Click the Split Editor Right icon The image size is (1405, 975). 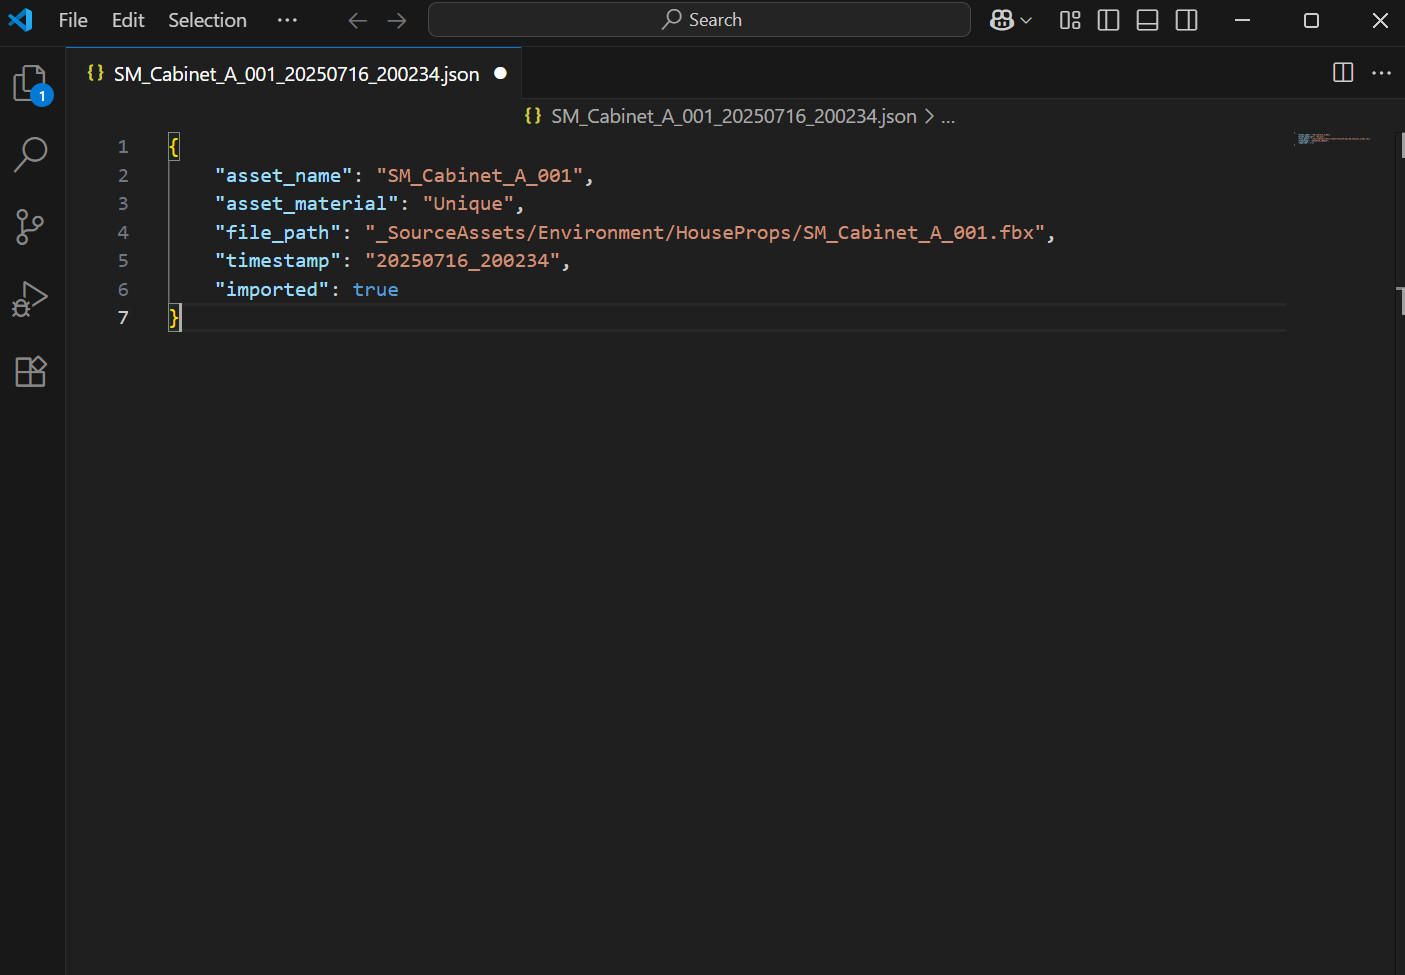(1343, 73)
